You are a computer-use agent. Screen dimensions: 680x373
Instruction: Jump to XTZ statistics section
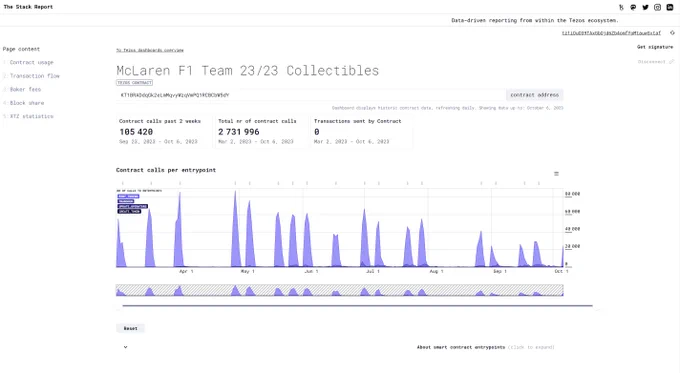32,116
